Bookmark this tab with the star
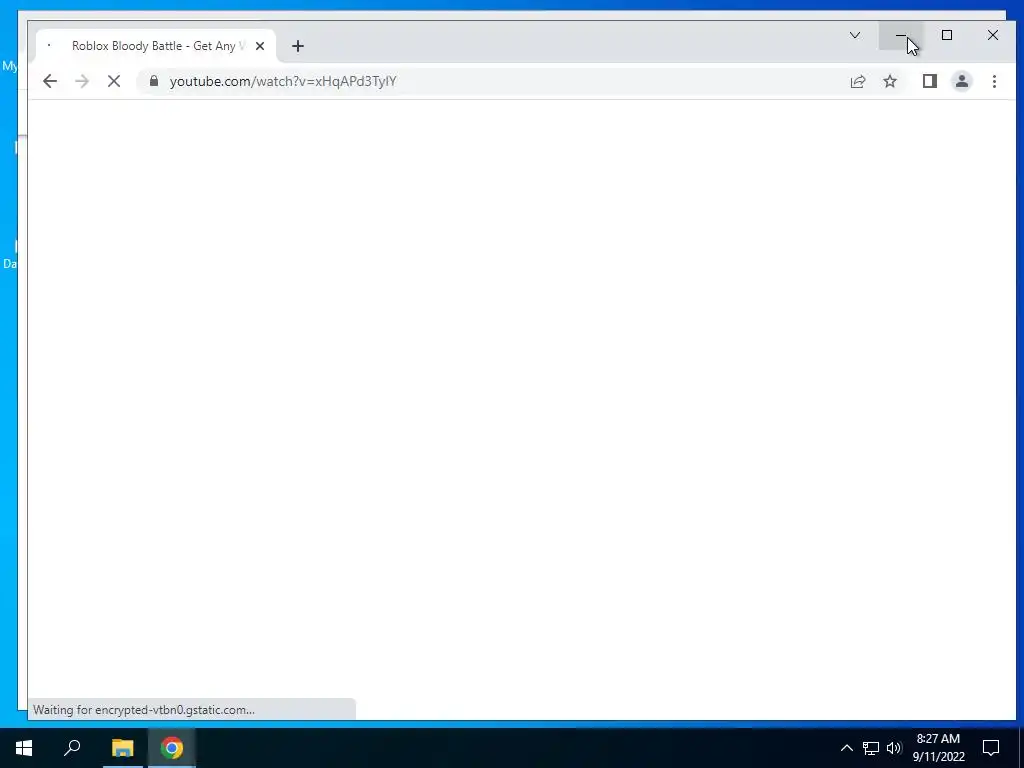This screenshot has width=1024, height=768. tap(890, 81)
